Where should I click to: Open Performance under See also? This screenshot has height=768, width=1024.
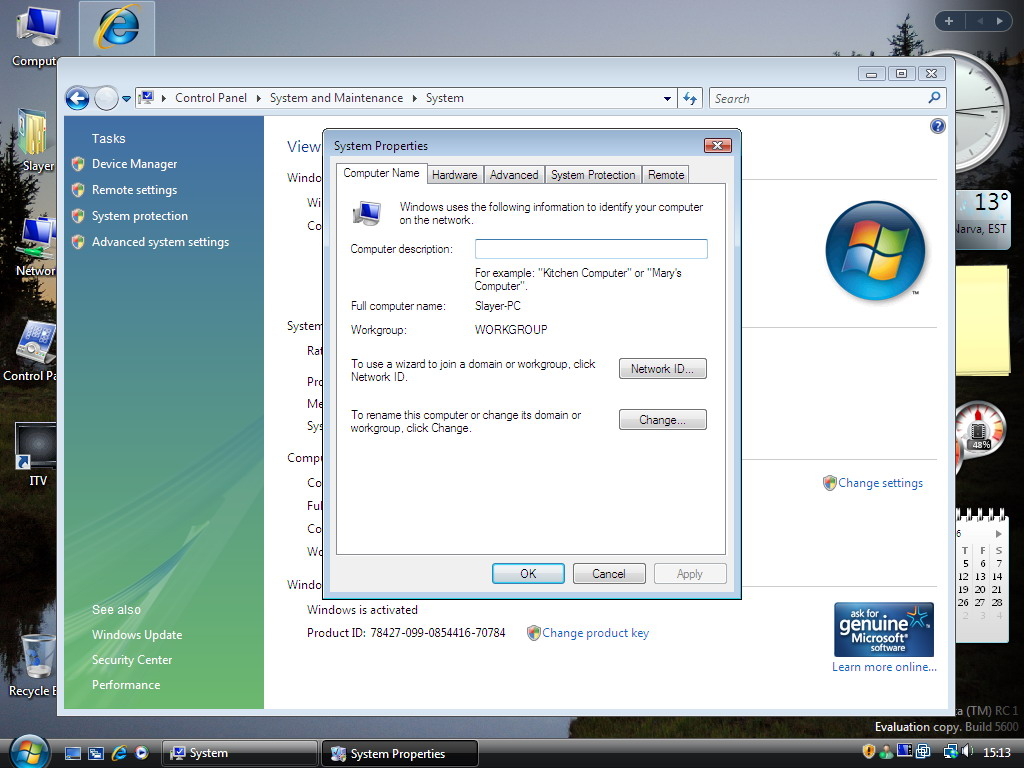point(126,684)
